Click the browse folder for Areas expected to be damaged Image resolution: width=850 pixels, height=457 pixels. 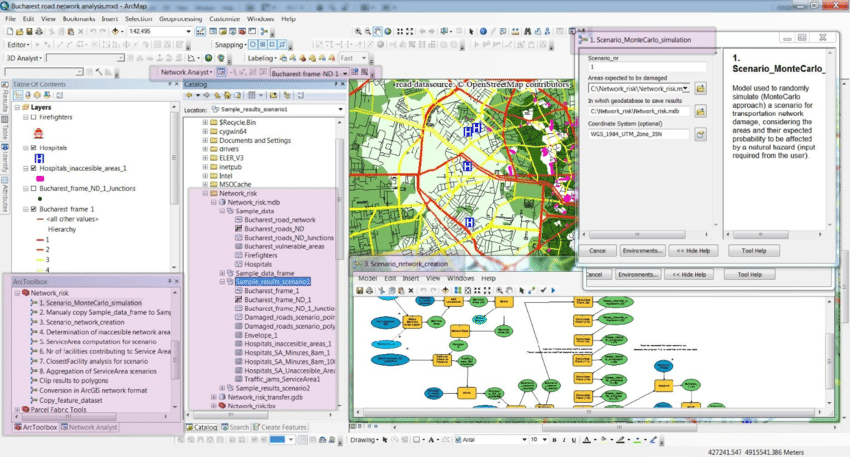coord(700,88)
